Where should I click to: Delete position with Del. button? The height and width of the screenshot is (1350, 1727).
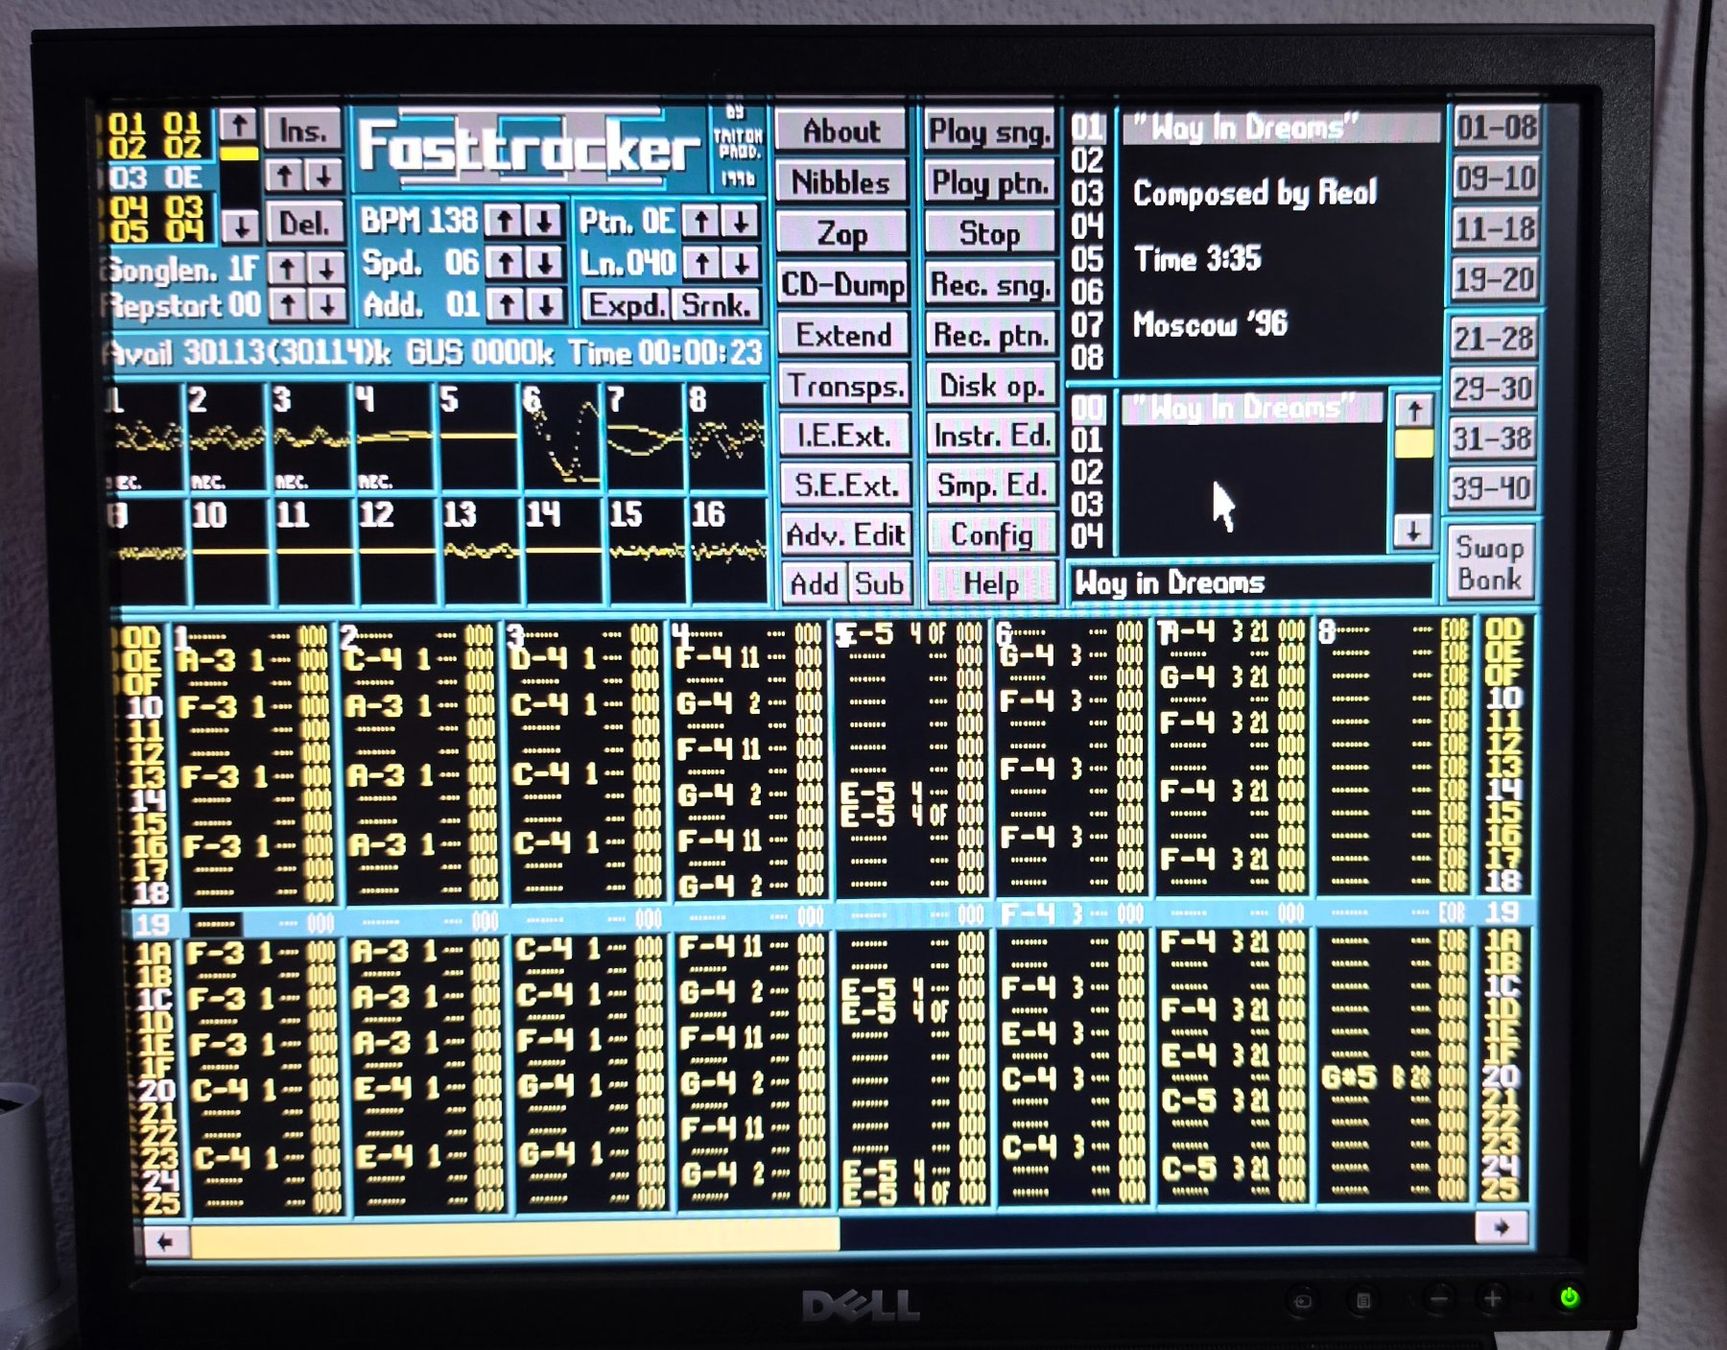[303, 222]
